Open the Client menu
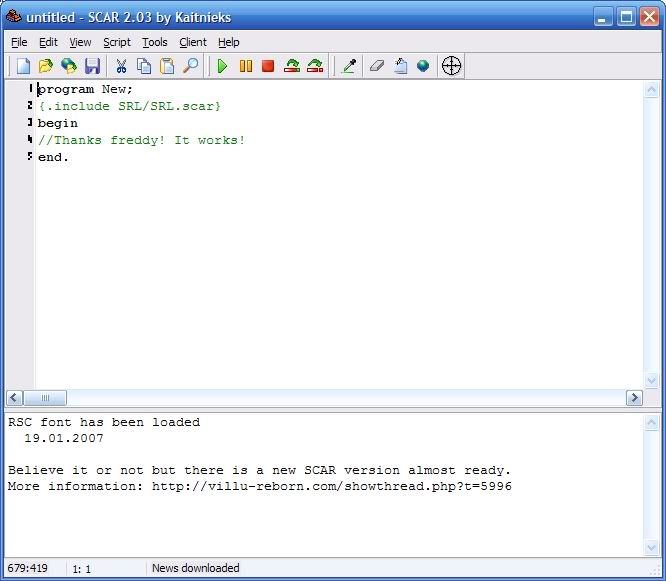The width and height of the screenshot is (666, 581). tap(193, 42)
